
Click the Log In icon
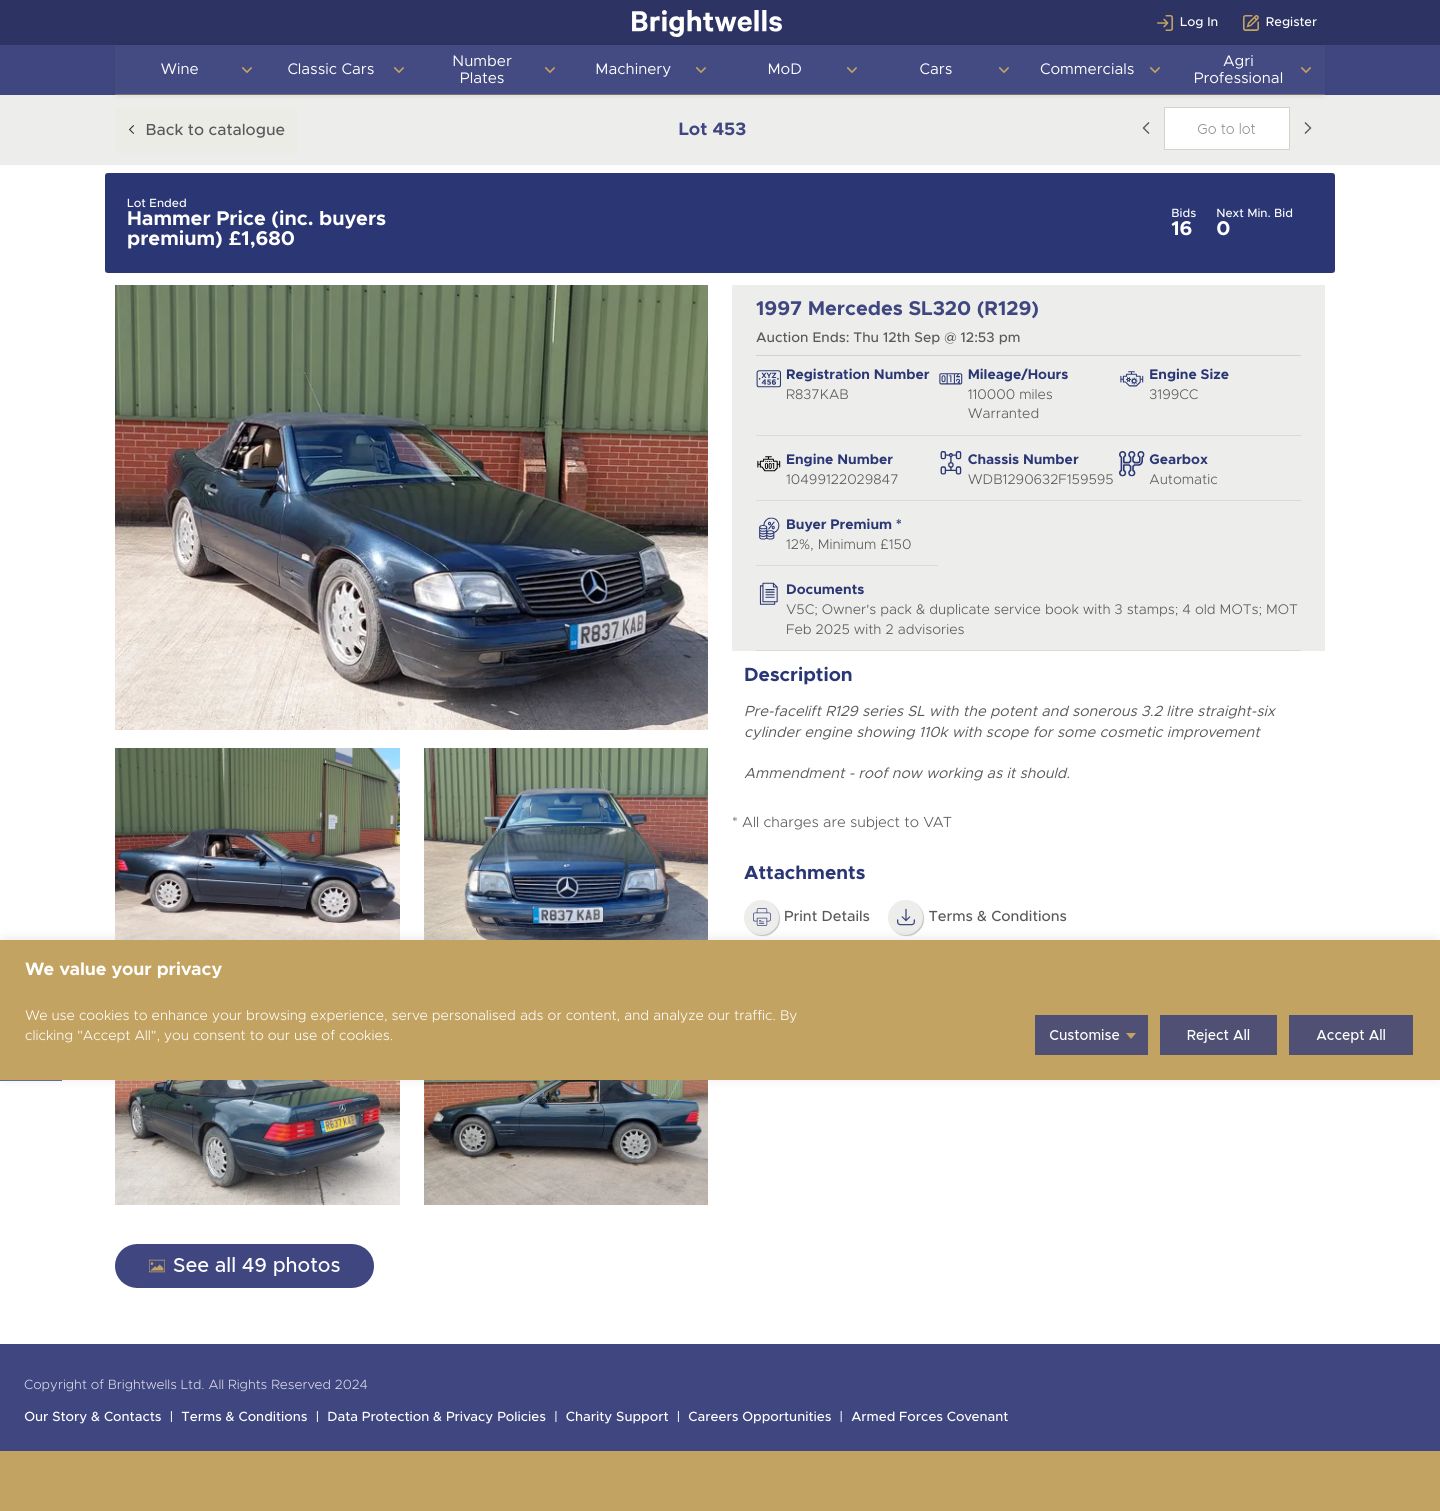pos(1165,22)
